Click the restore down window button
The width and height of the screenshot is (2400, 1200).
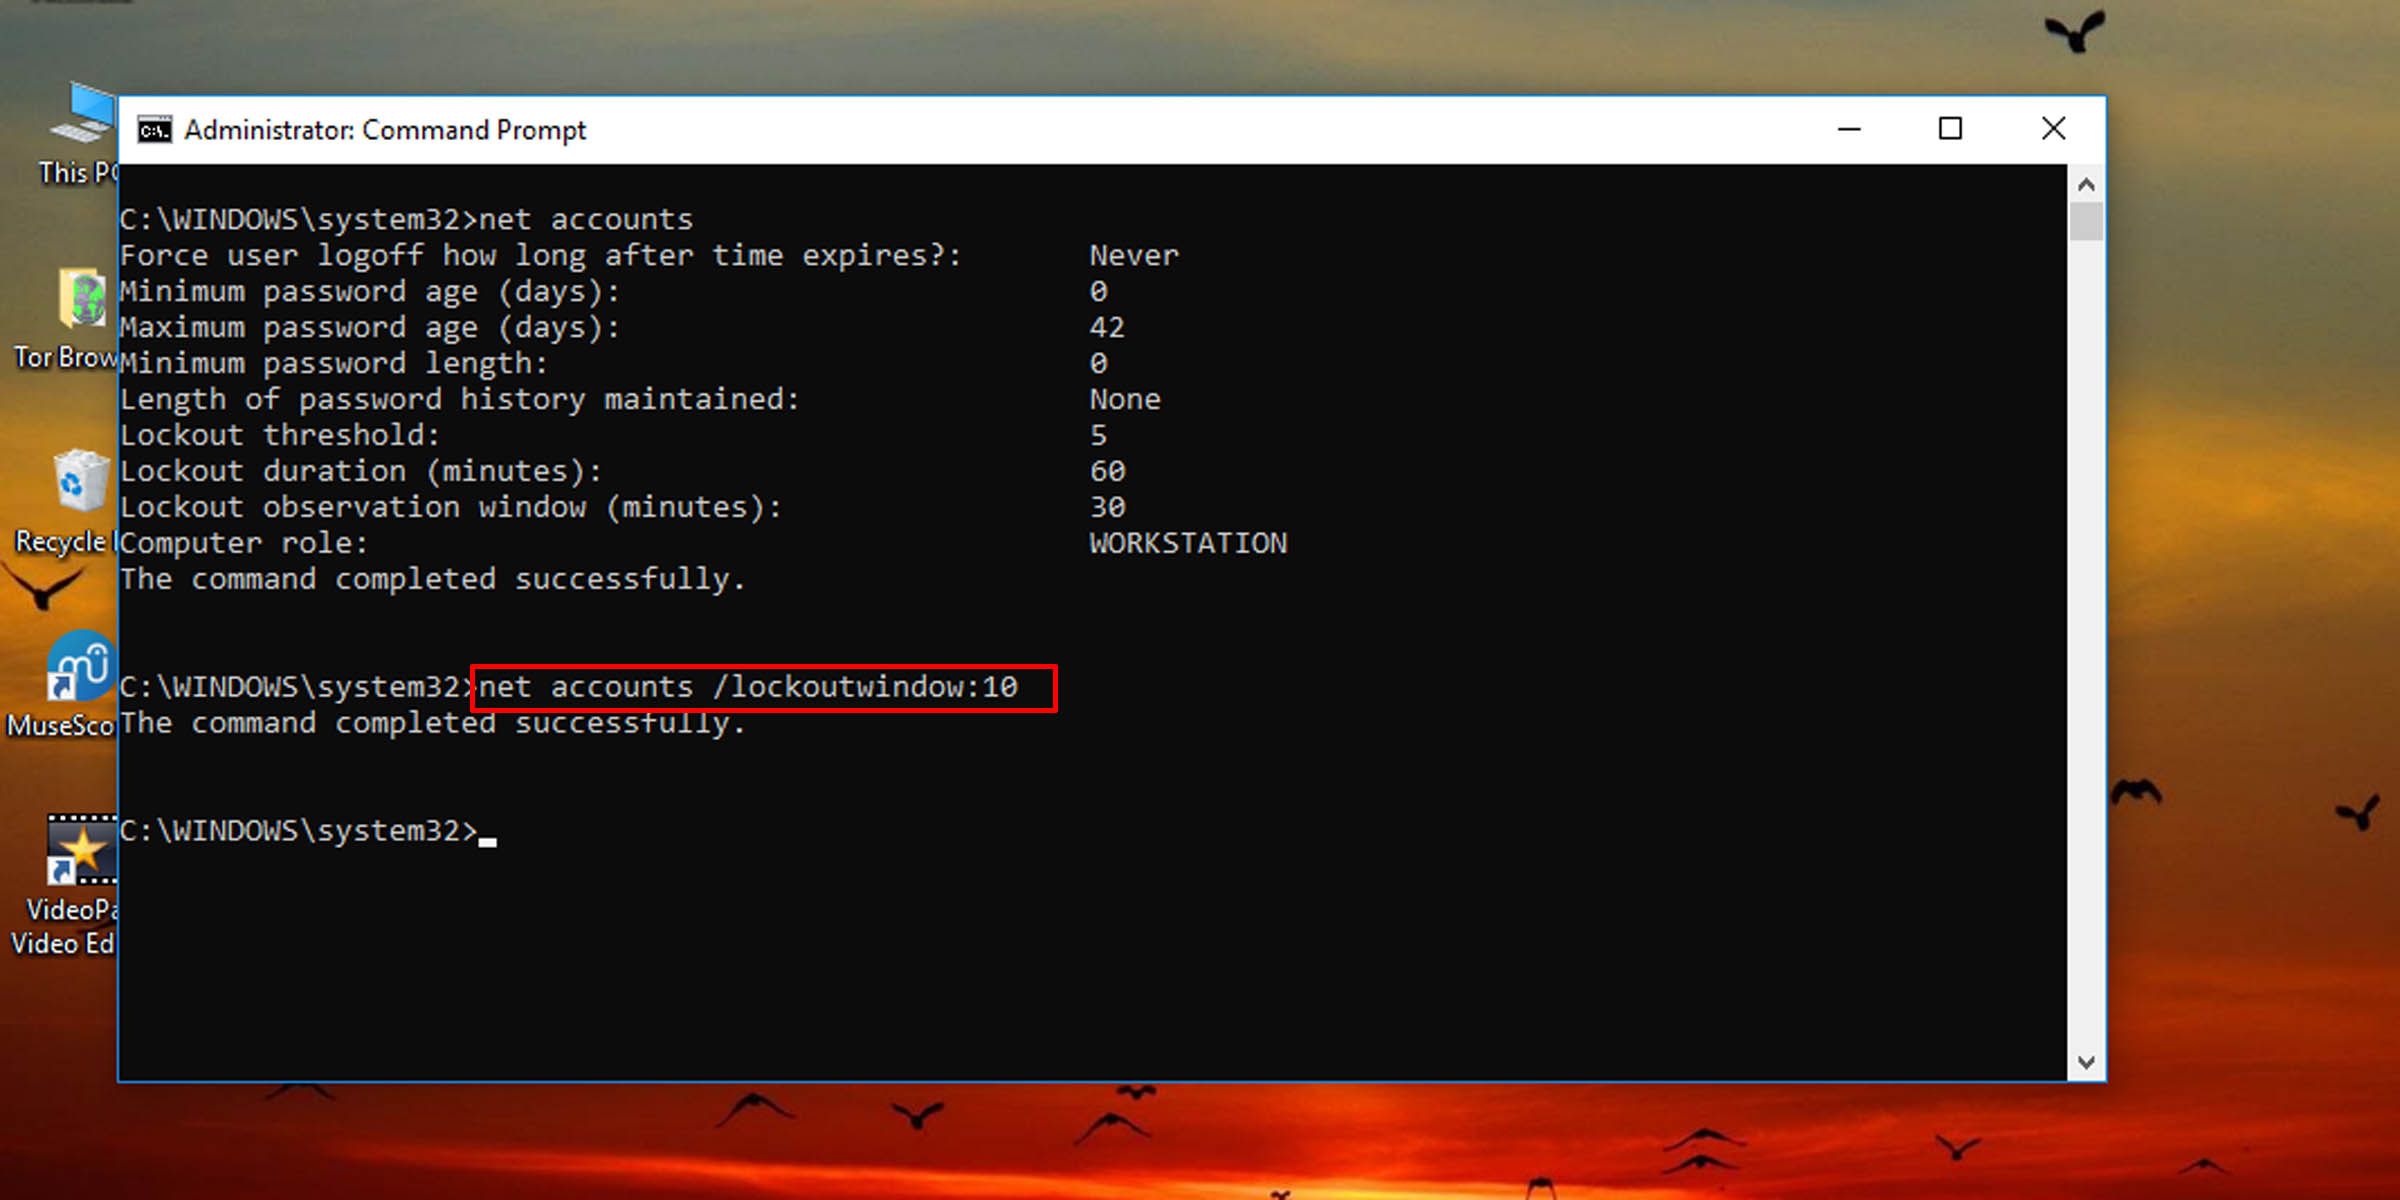coord(1950,129)
